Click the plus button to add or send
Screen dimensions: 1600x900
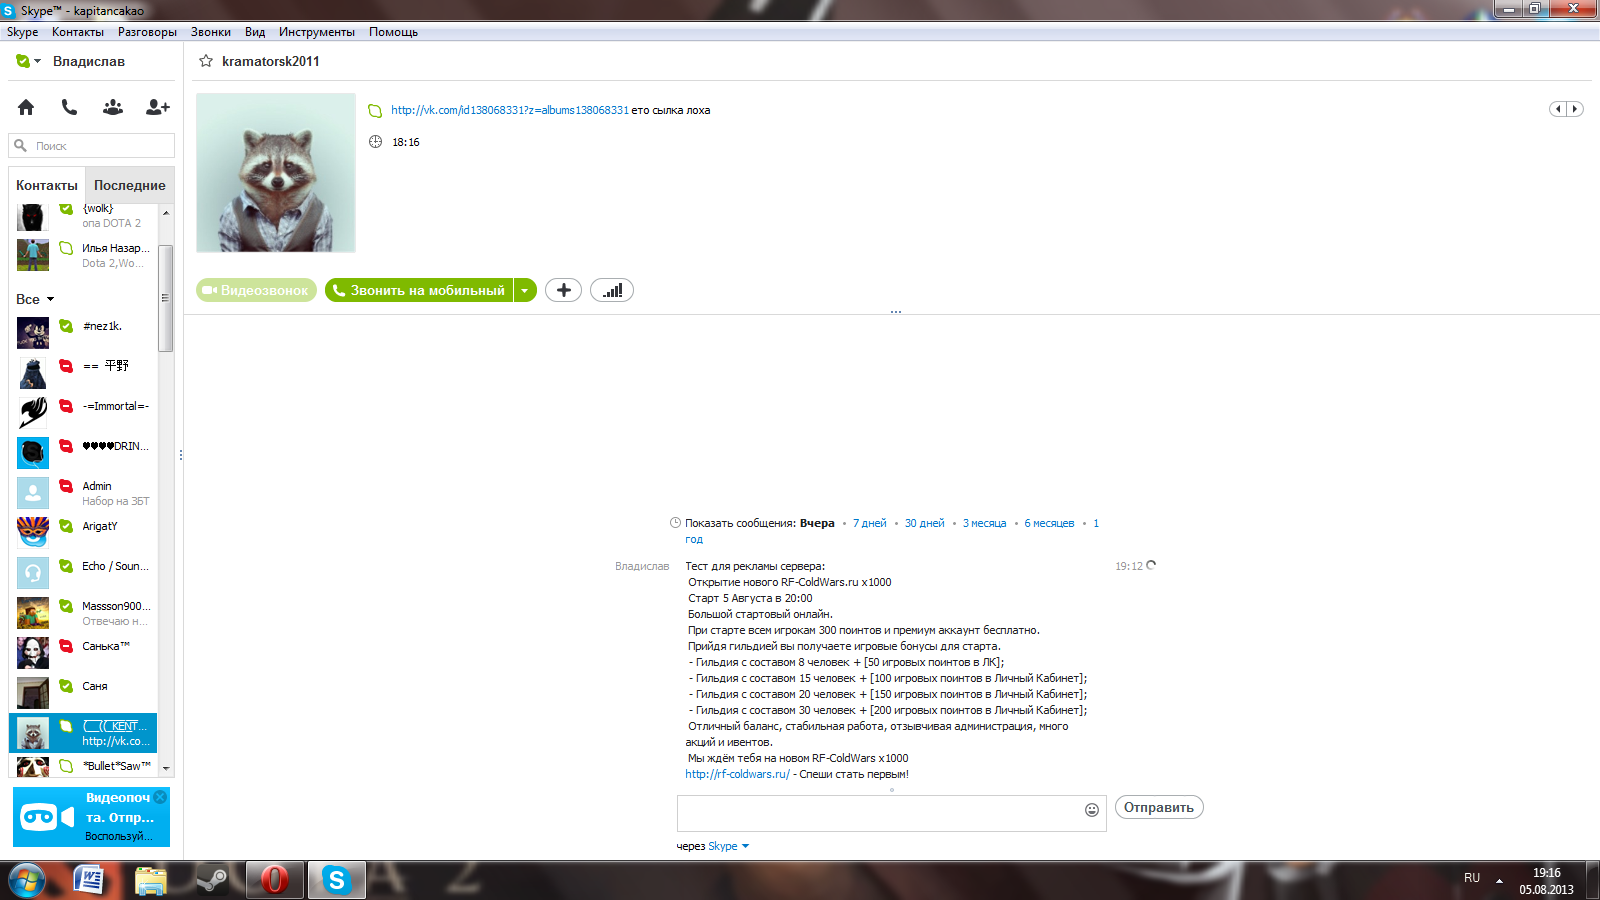tap(564, 290)
